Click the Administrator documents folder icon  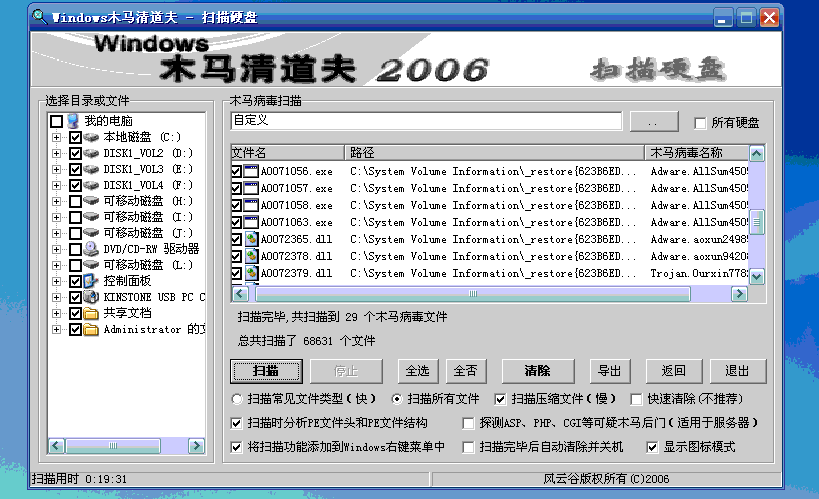point(91,329)
